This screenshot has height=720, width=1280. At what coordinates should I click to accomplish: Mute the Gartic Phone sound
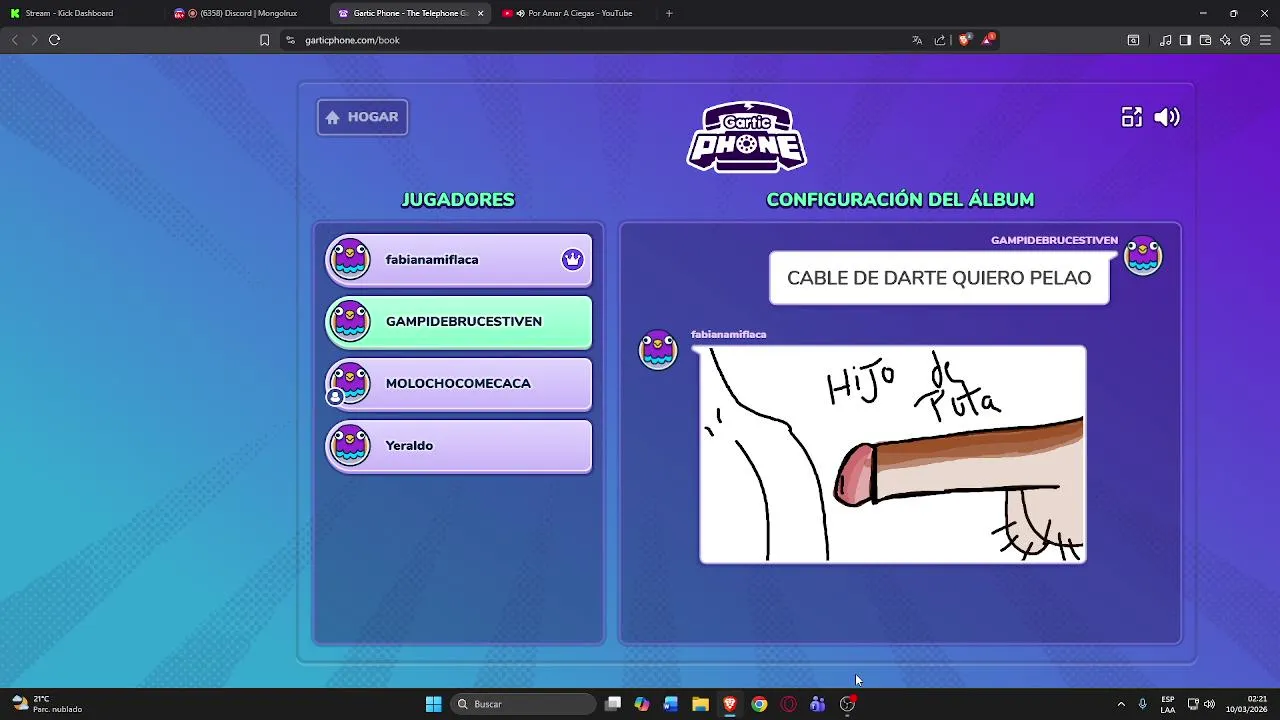click(1167, 117)
